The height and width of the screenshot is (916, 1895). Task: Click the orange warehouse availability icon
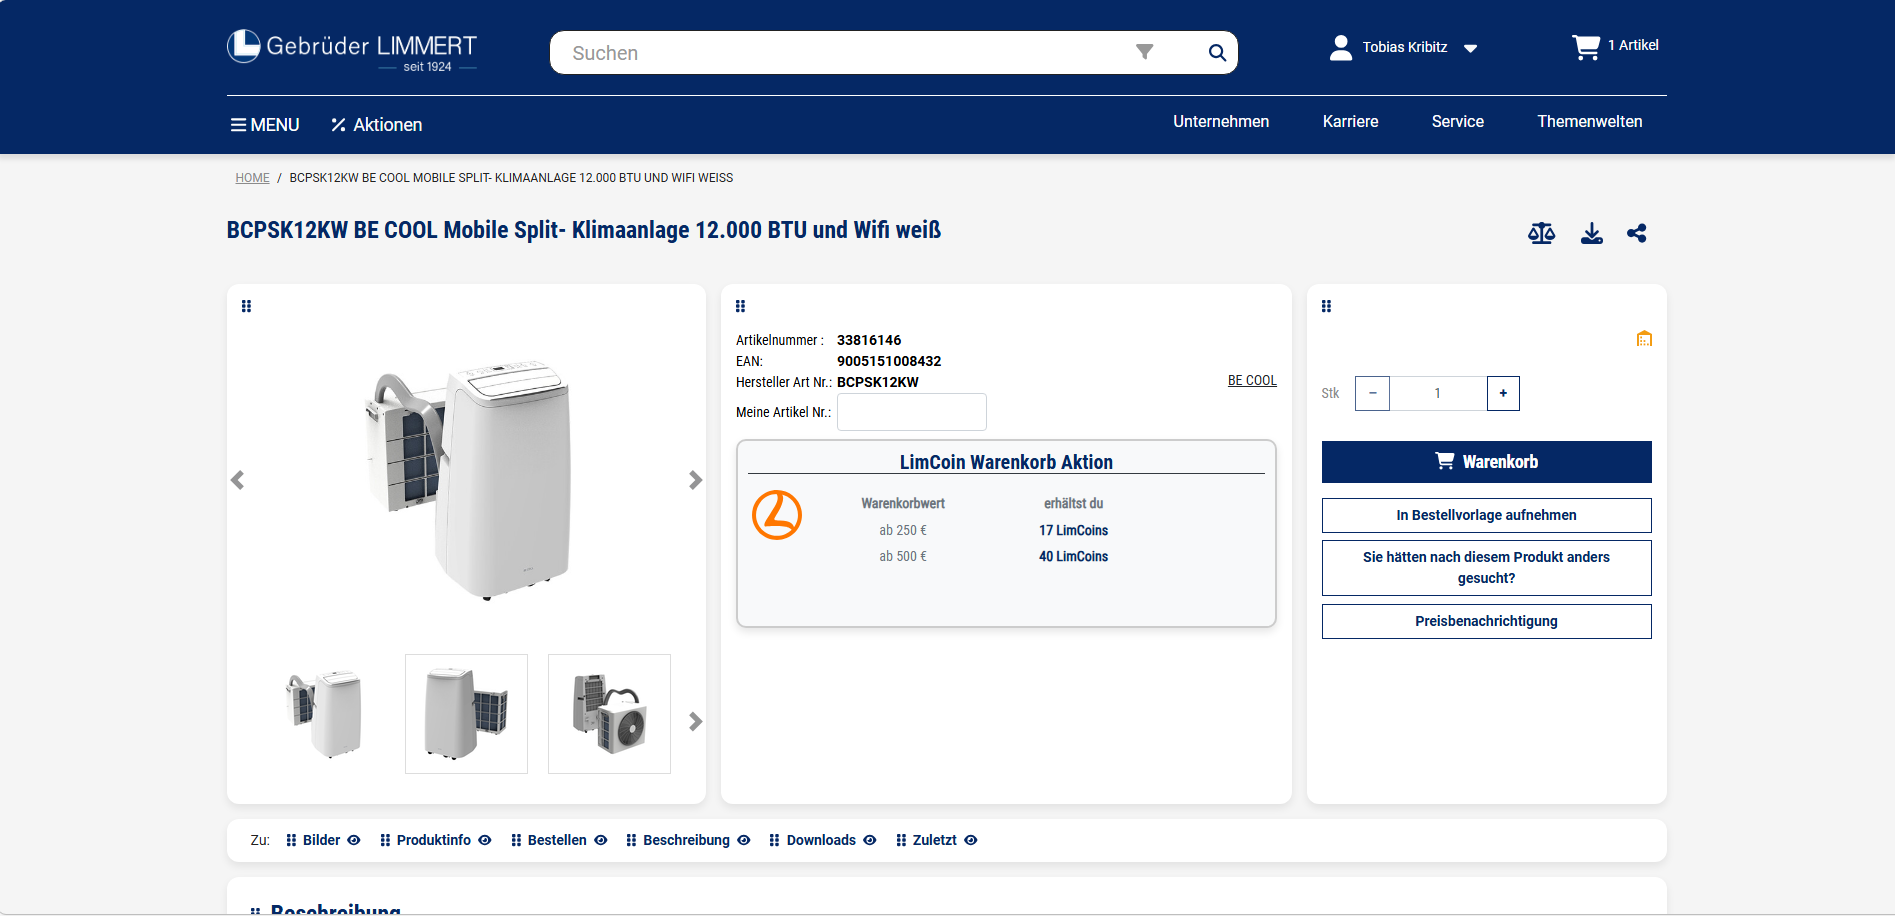click(x=1644, y=339)
